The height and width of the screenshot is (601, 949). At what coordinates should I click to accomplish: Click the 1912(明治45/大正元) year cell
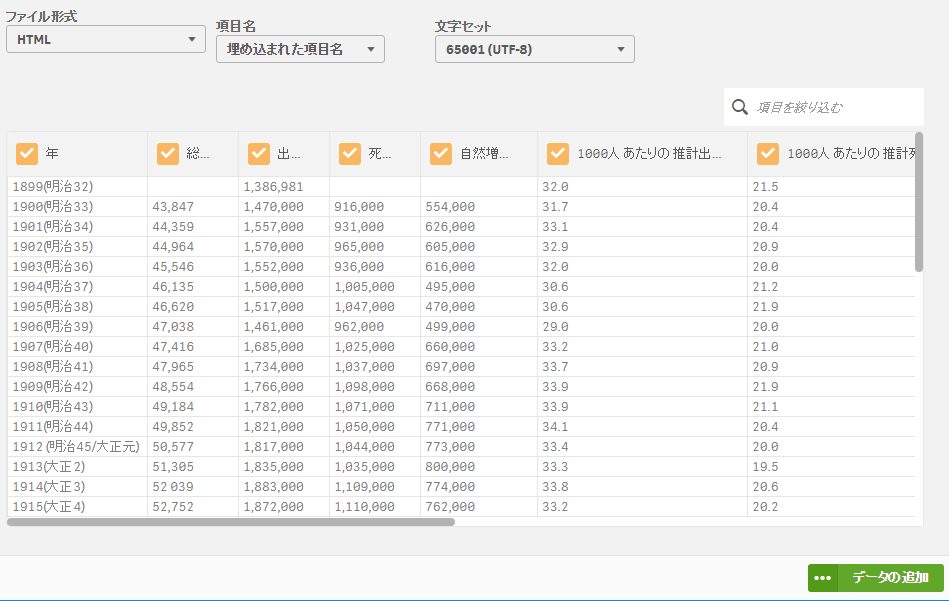click(76, 447)
